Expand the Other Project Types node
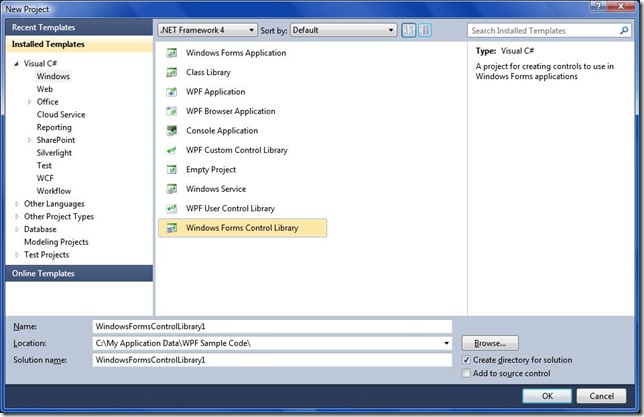This screenshot has height=417, width=644. click(17, 217)
